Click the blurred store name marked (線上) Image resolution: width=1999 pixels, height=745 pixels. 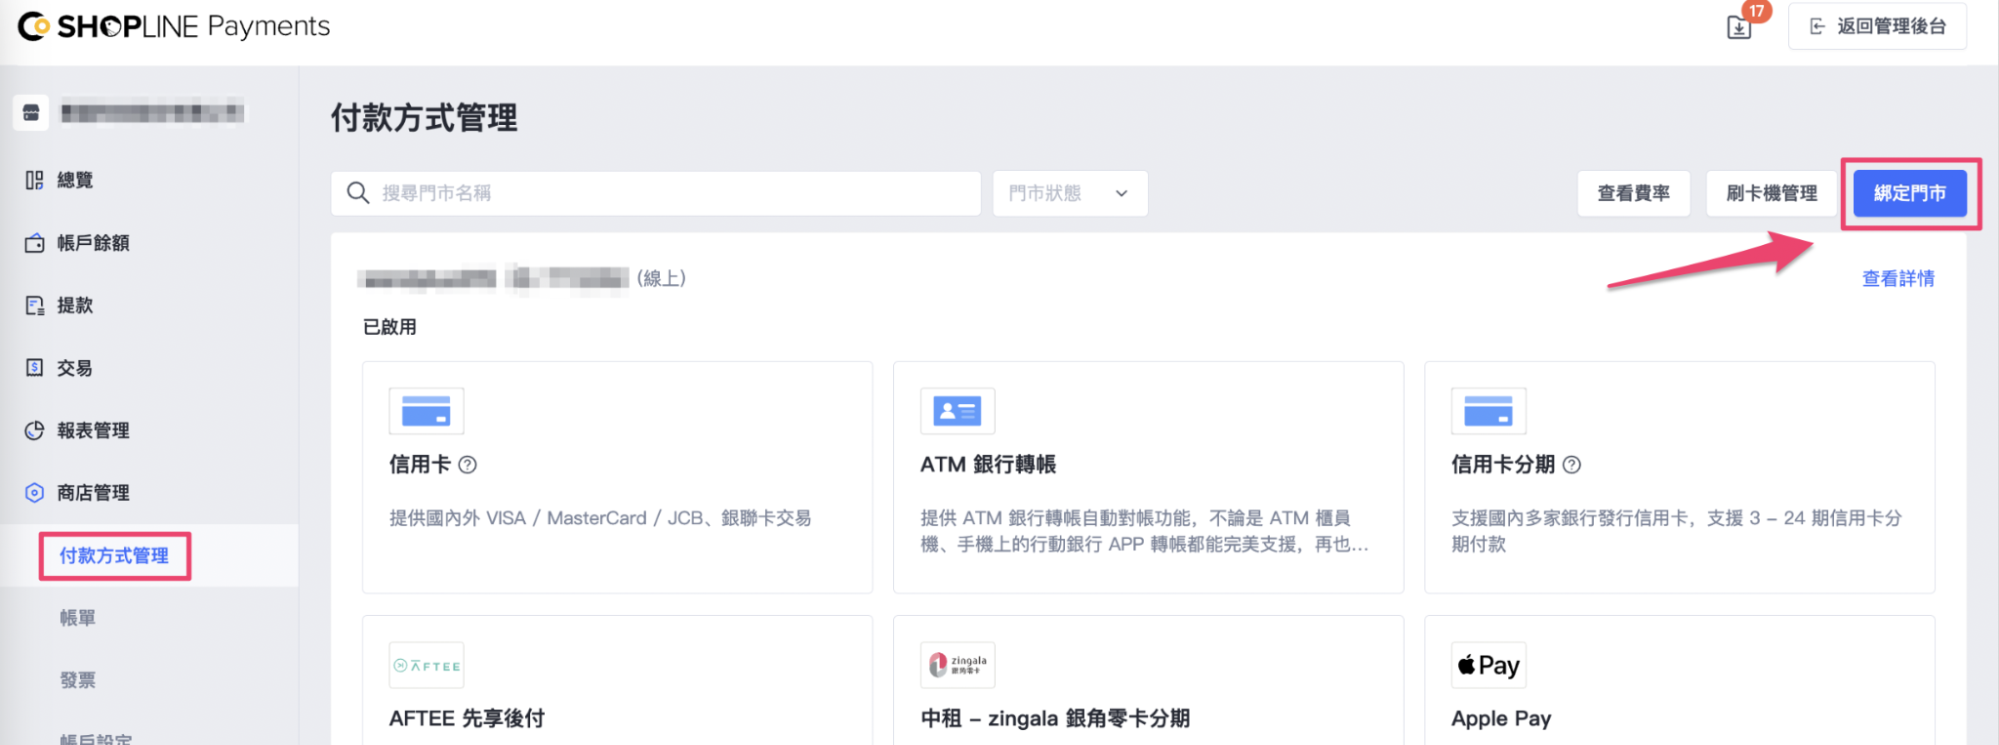tap(493, 279)
